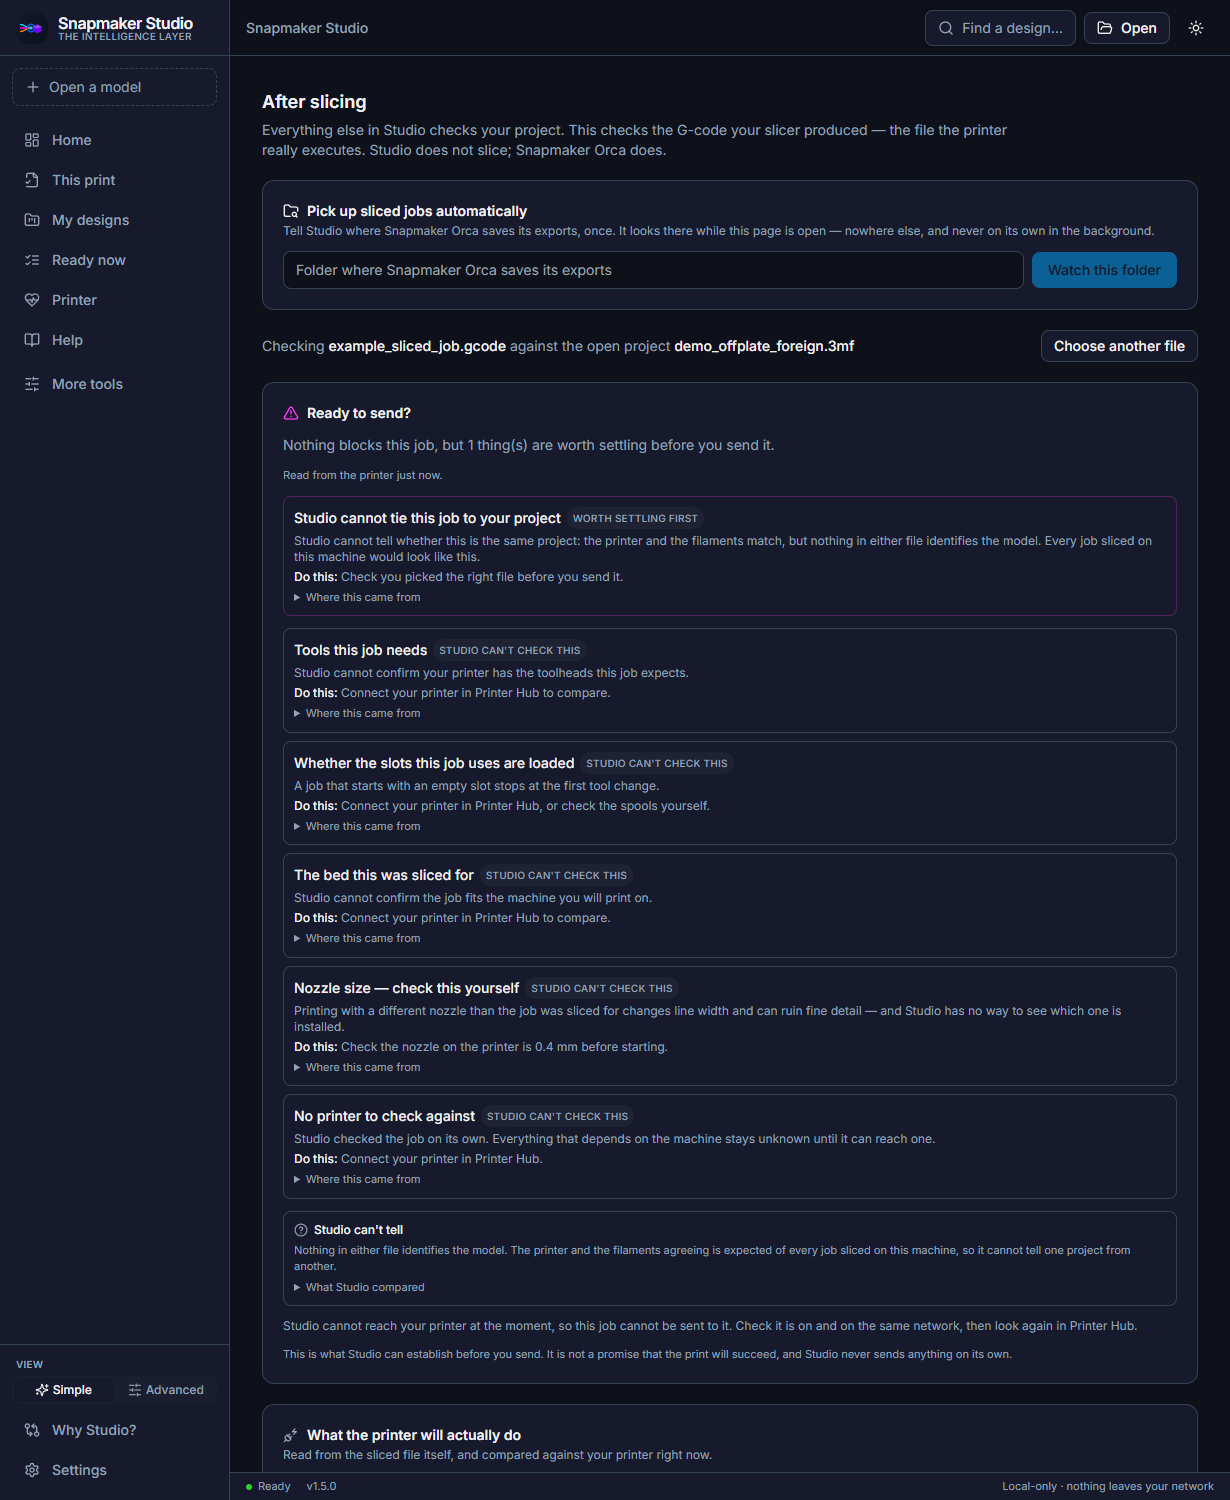The width and height of the screenshot is (1230, 1500).
Task: Click the Printer heart-pulse icon
Action: [x=32, y=300]
